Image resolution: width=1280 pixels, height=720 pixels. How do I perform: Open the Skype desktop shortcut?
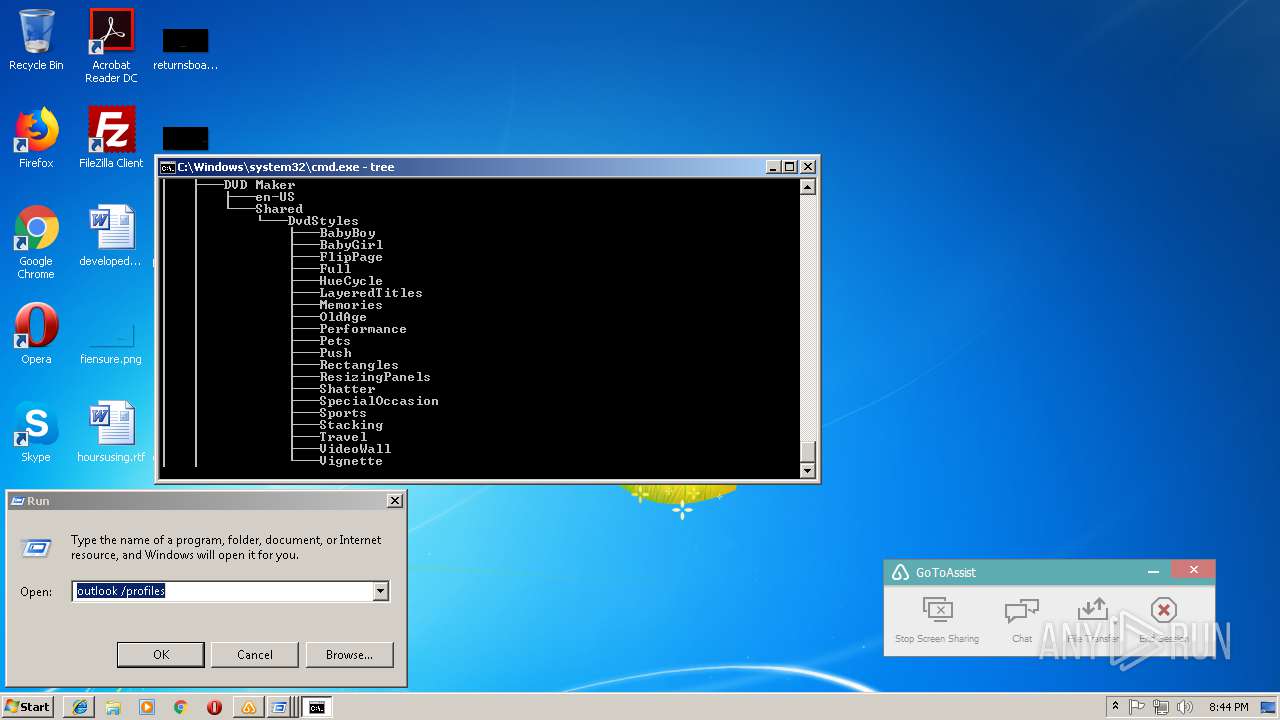(x=36, y=432)
